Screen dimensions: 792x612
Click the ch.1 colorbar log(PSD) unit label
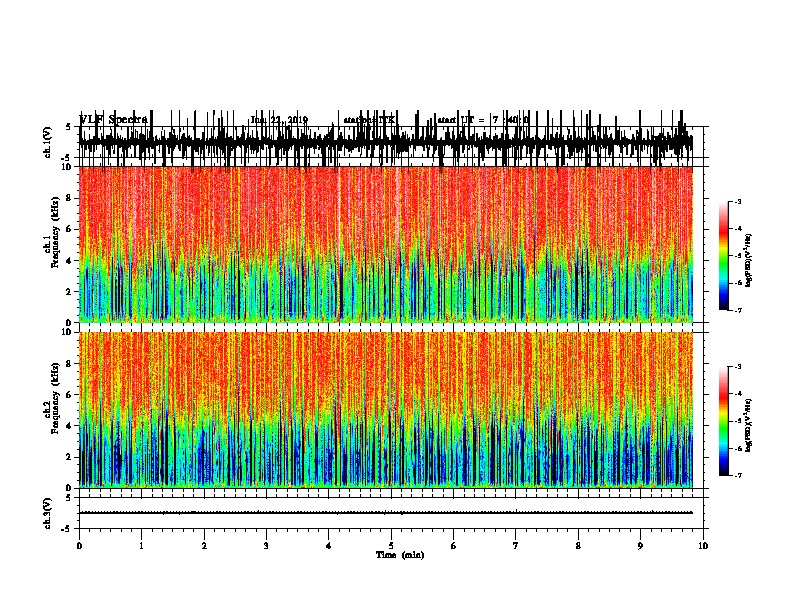coord(749,261)
